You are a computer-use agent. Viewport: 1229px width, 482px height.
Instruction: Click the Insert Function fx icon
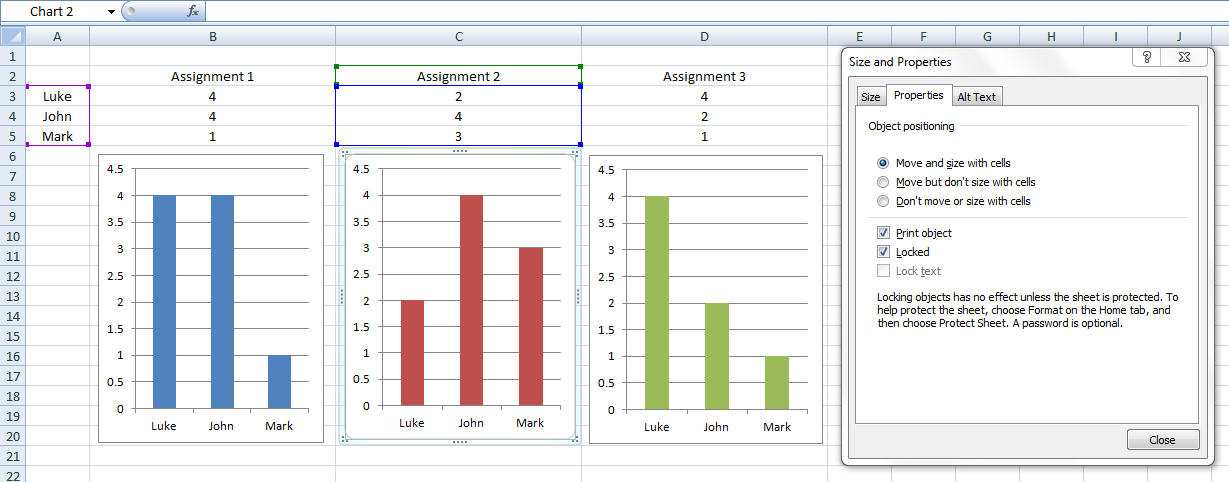coord(192,11)
